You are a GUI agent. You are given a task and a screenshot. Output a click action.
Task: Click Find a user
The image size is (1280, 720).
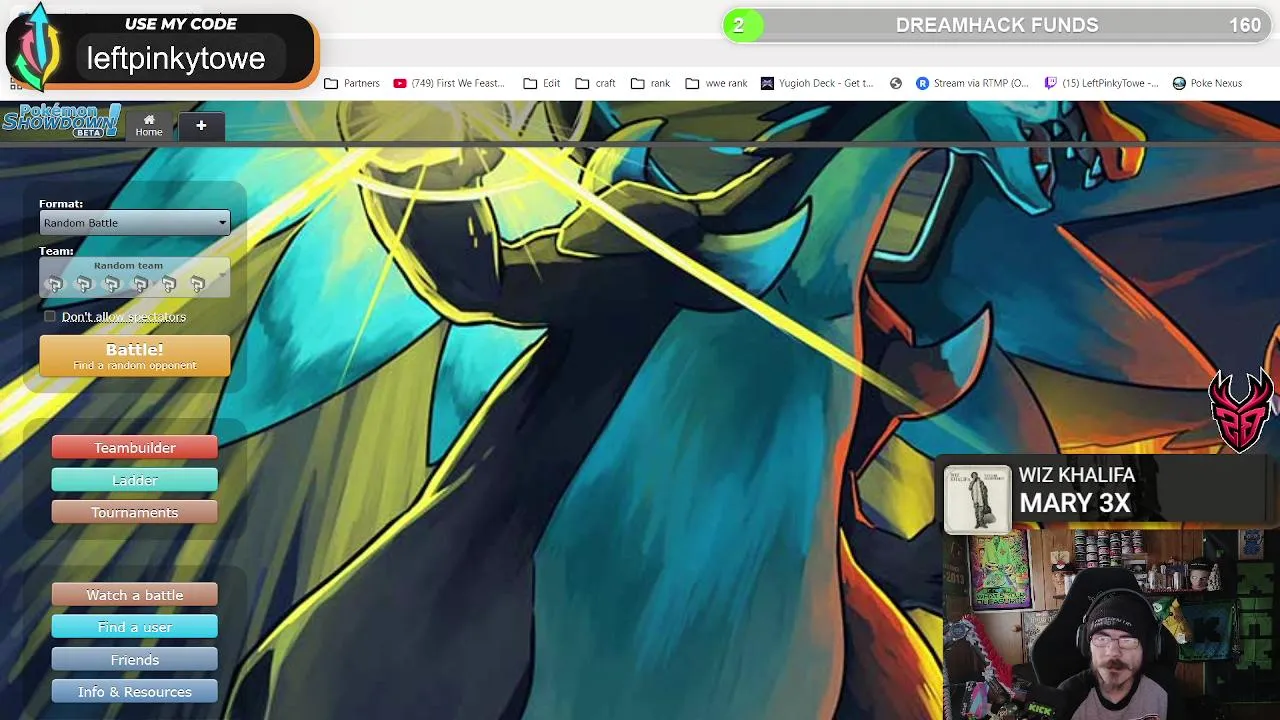coord(135,627)
